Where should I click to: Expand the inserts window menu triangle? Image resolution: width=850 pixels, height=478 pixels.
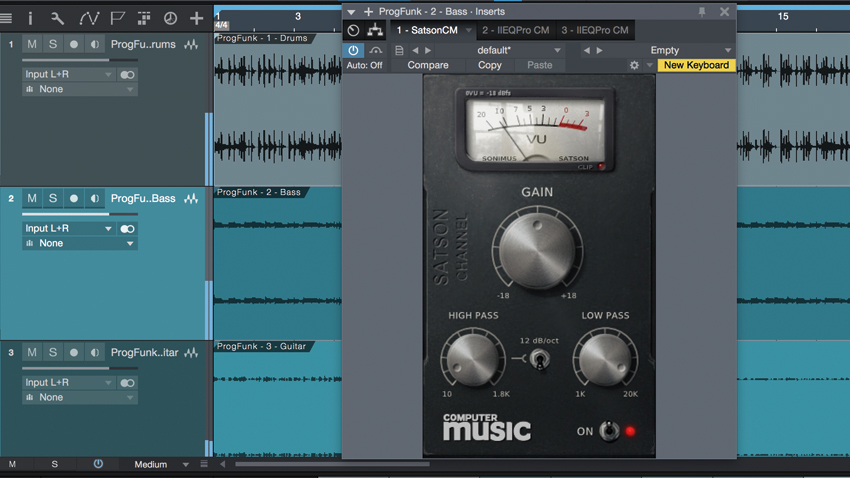(x=351, y=12)
